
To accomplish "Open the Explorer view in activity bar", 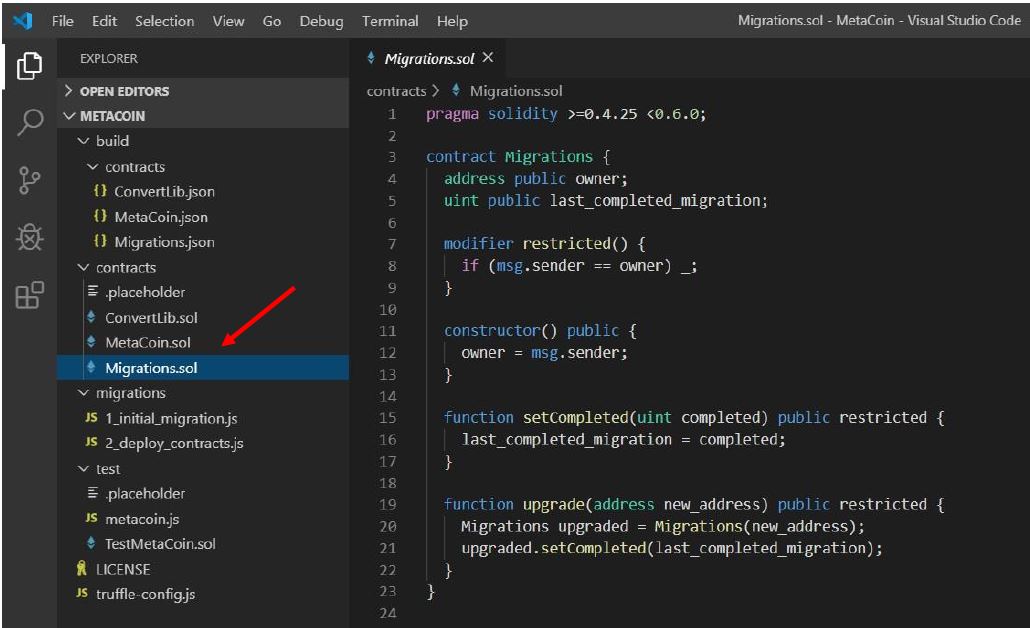I will point(30,66).
